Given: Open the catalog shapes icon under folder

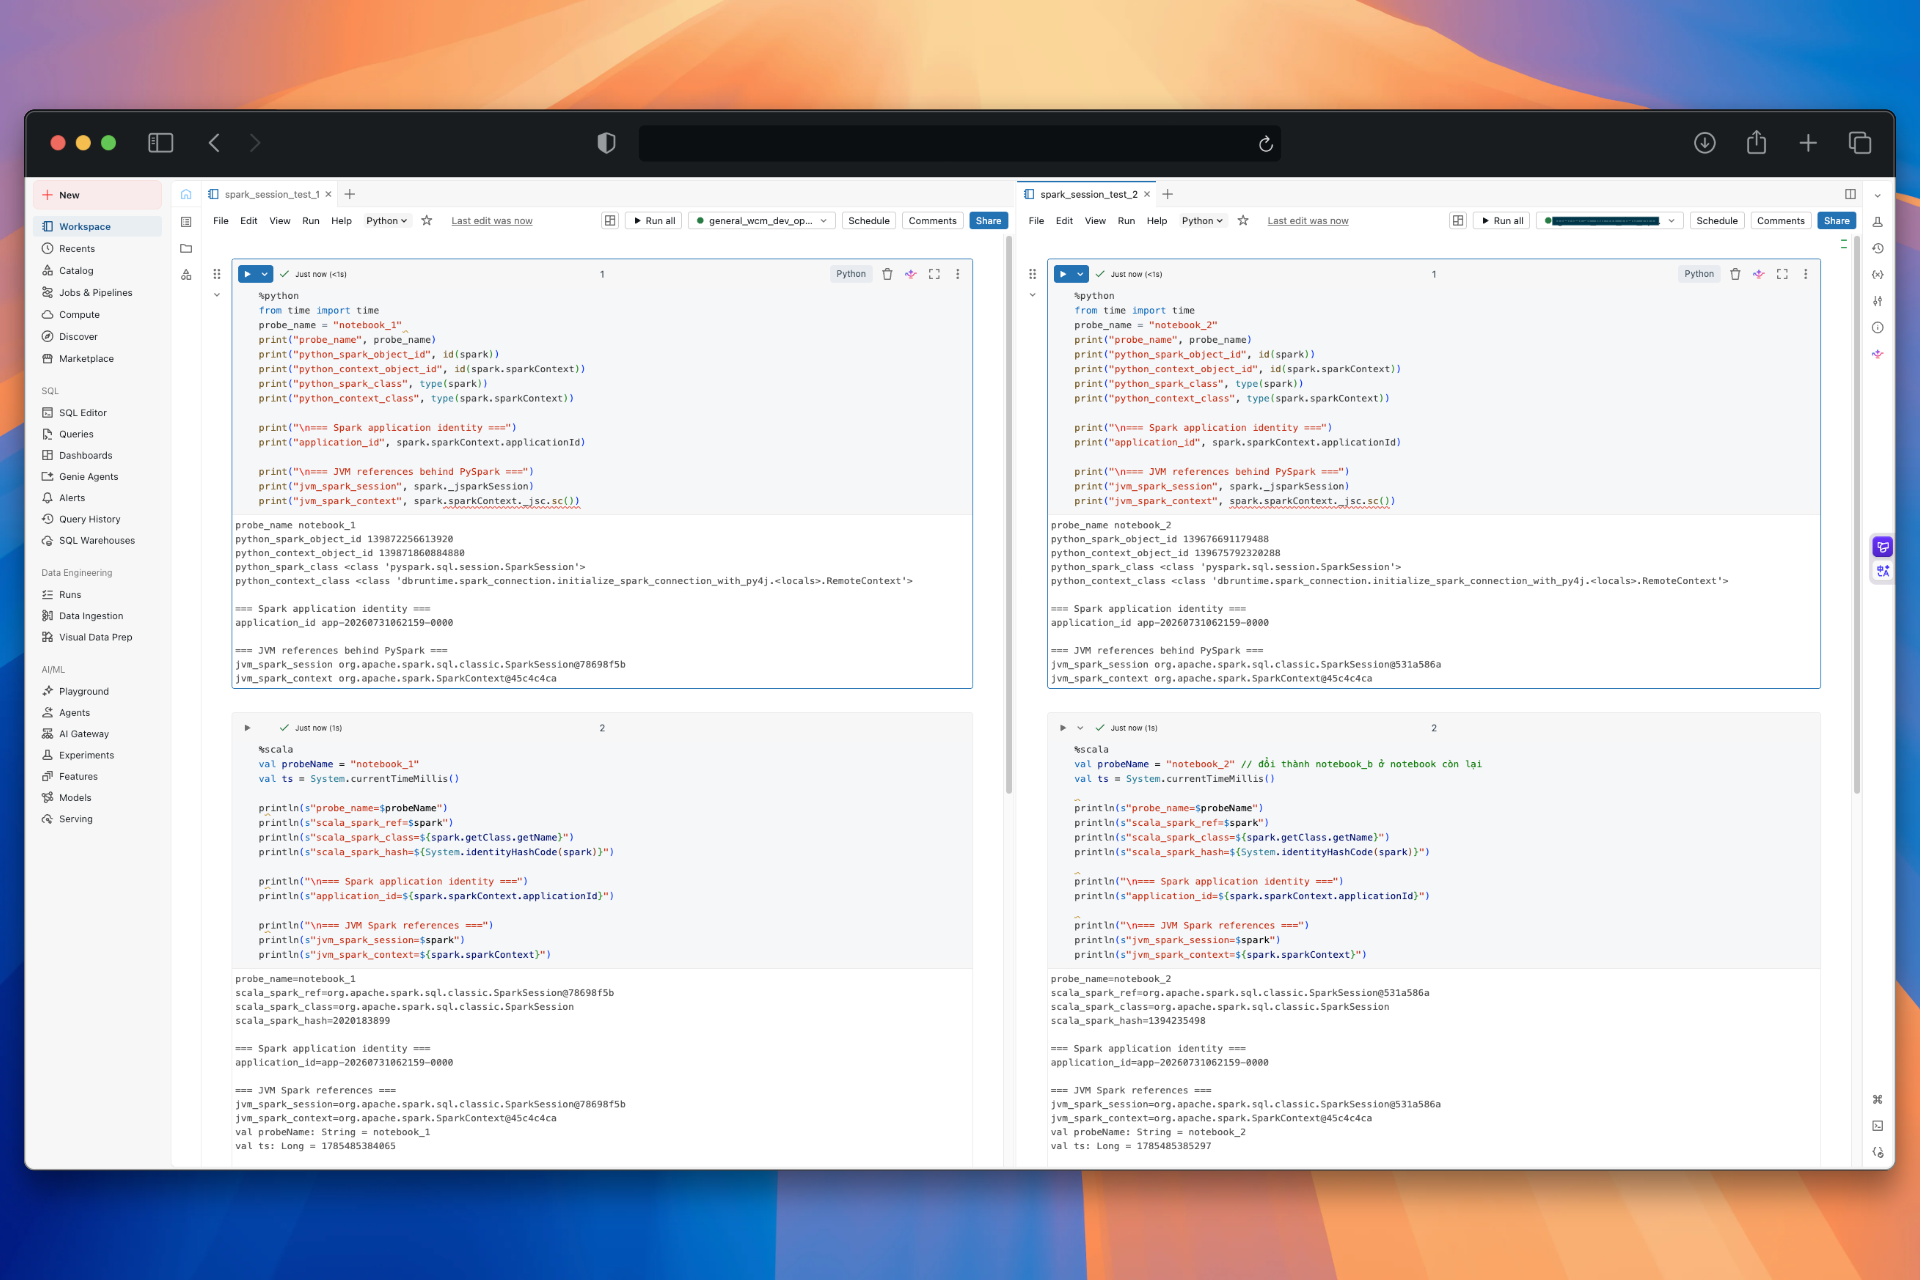Looking at the screenshot, I should [x=186, y=275].
